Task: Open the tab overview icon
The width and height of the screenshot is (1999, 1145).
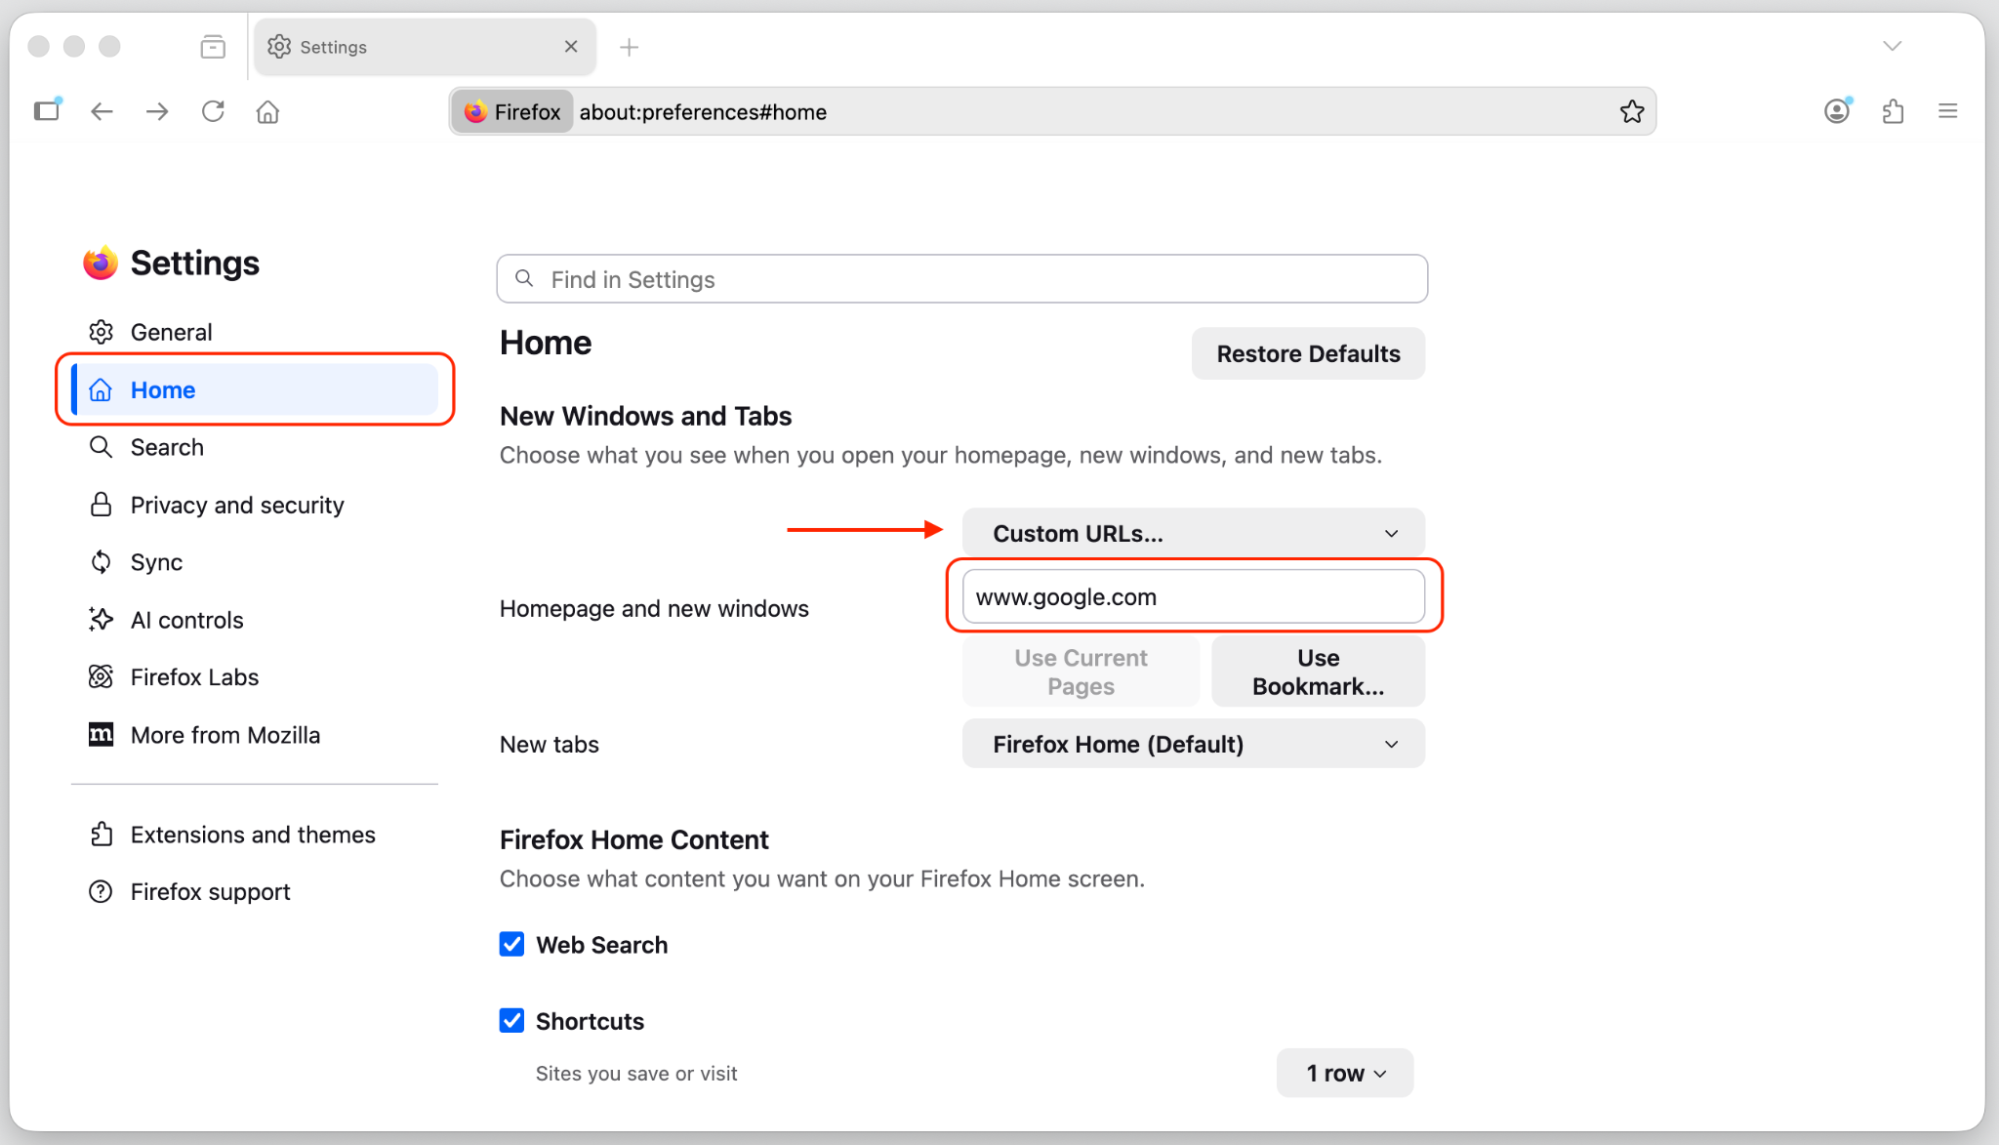Action: pos(213,46)
